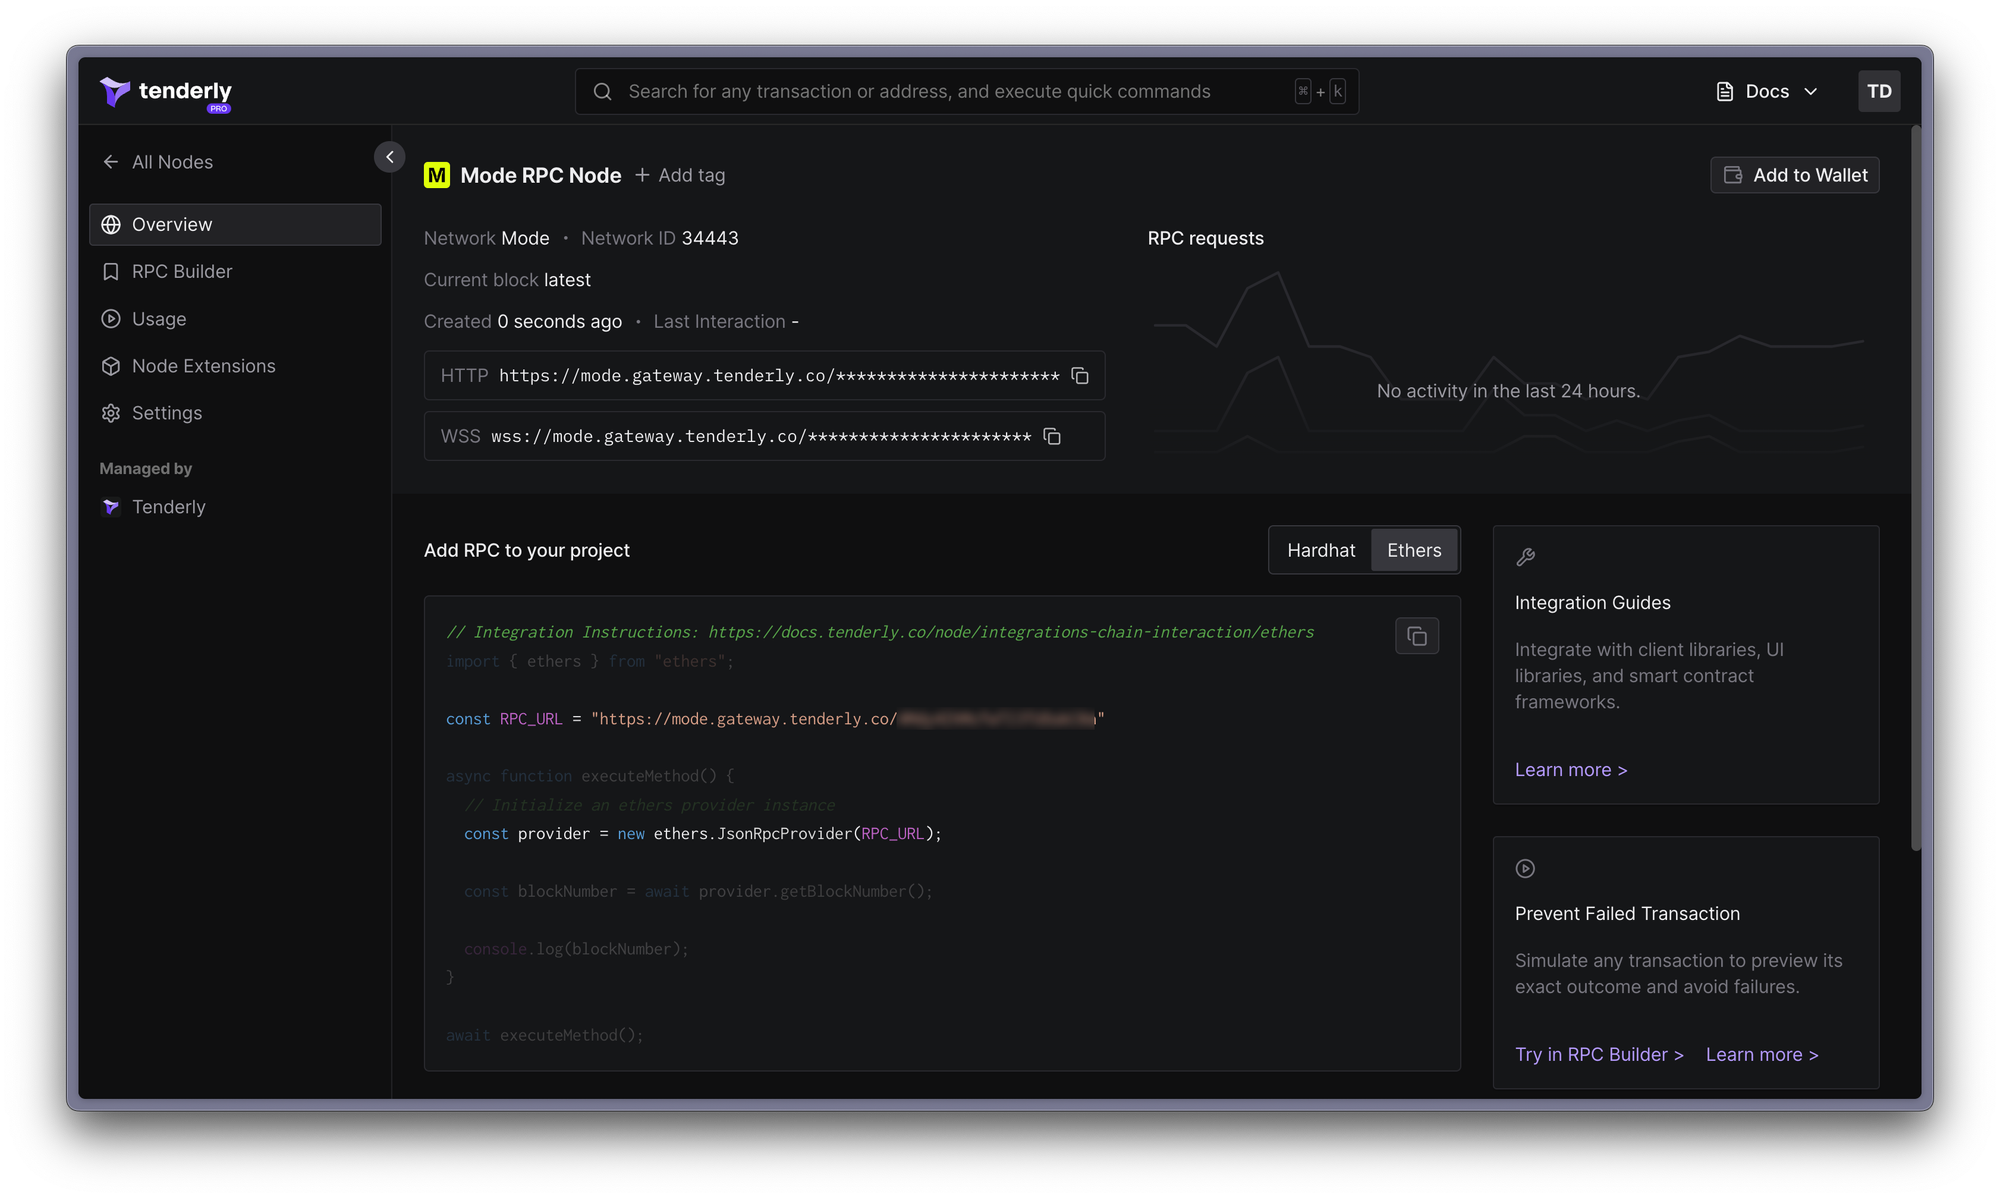Focus the transaction search field
The width and height of the screenshot is (2000, 1199).
tap(918, 92)
